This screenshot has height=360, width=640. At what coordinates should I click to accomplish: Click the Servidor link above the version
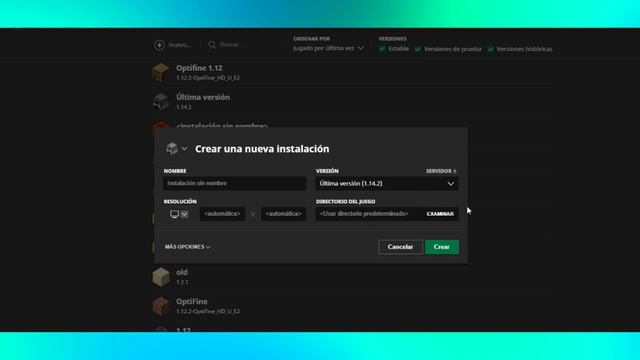pyautogui.click(x=441, y=171)
